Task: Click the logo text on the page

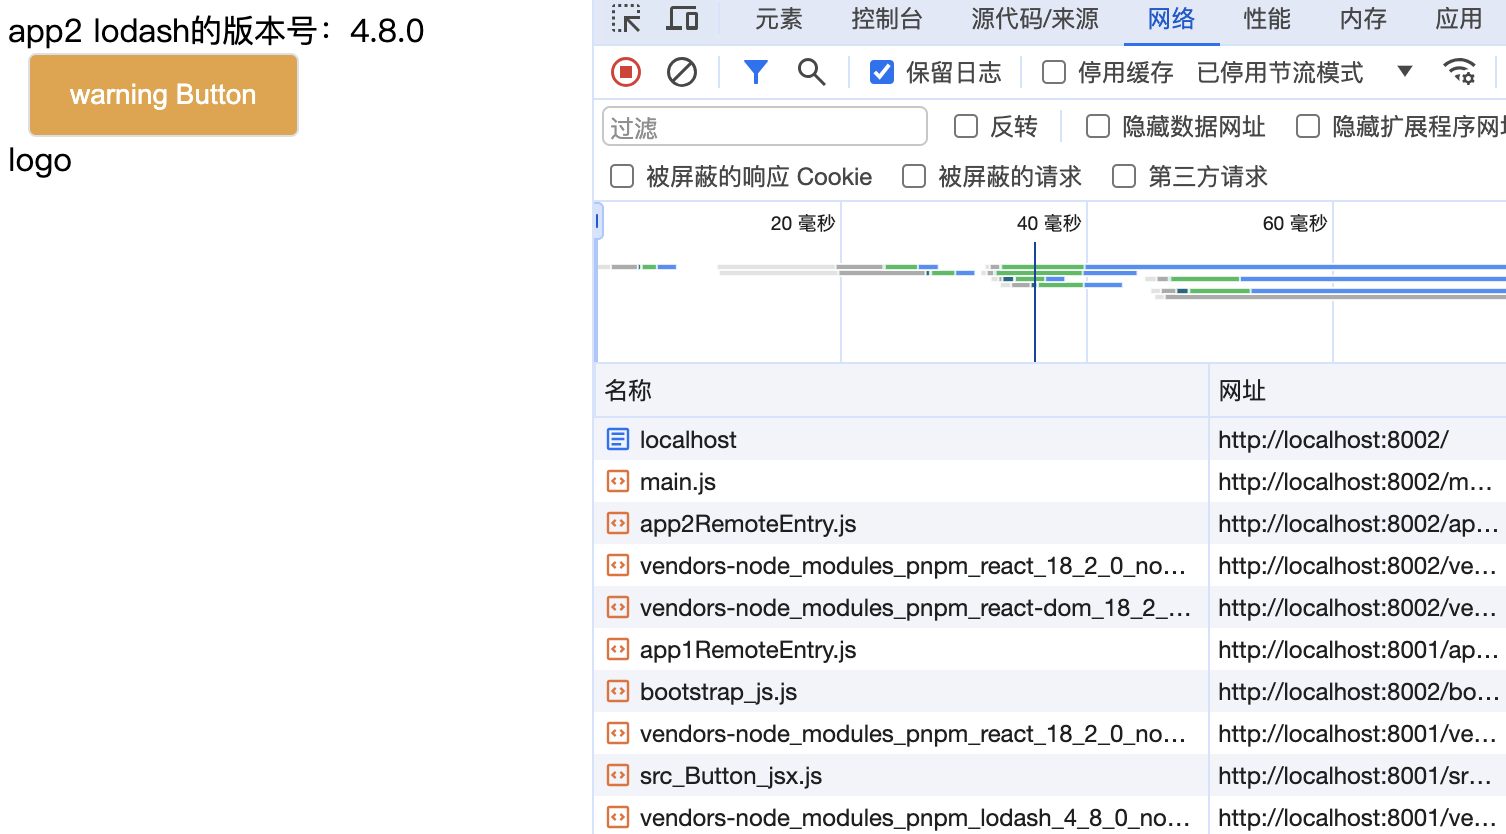Action: (x=40, y=160)
